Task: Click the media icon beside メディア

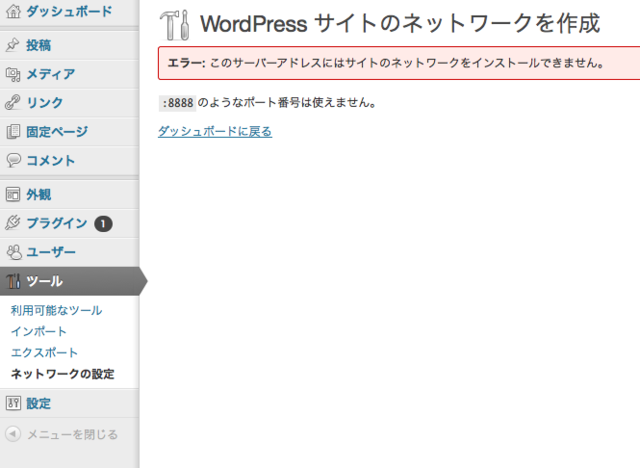Action: pyautogui.click(x=13, y=74)
